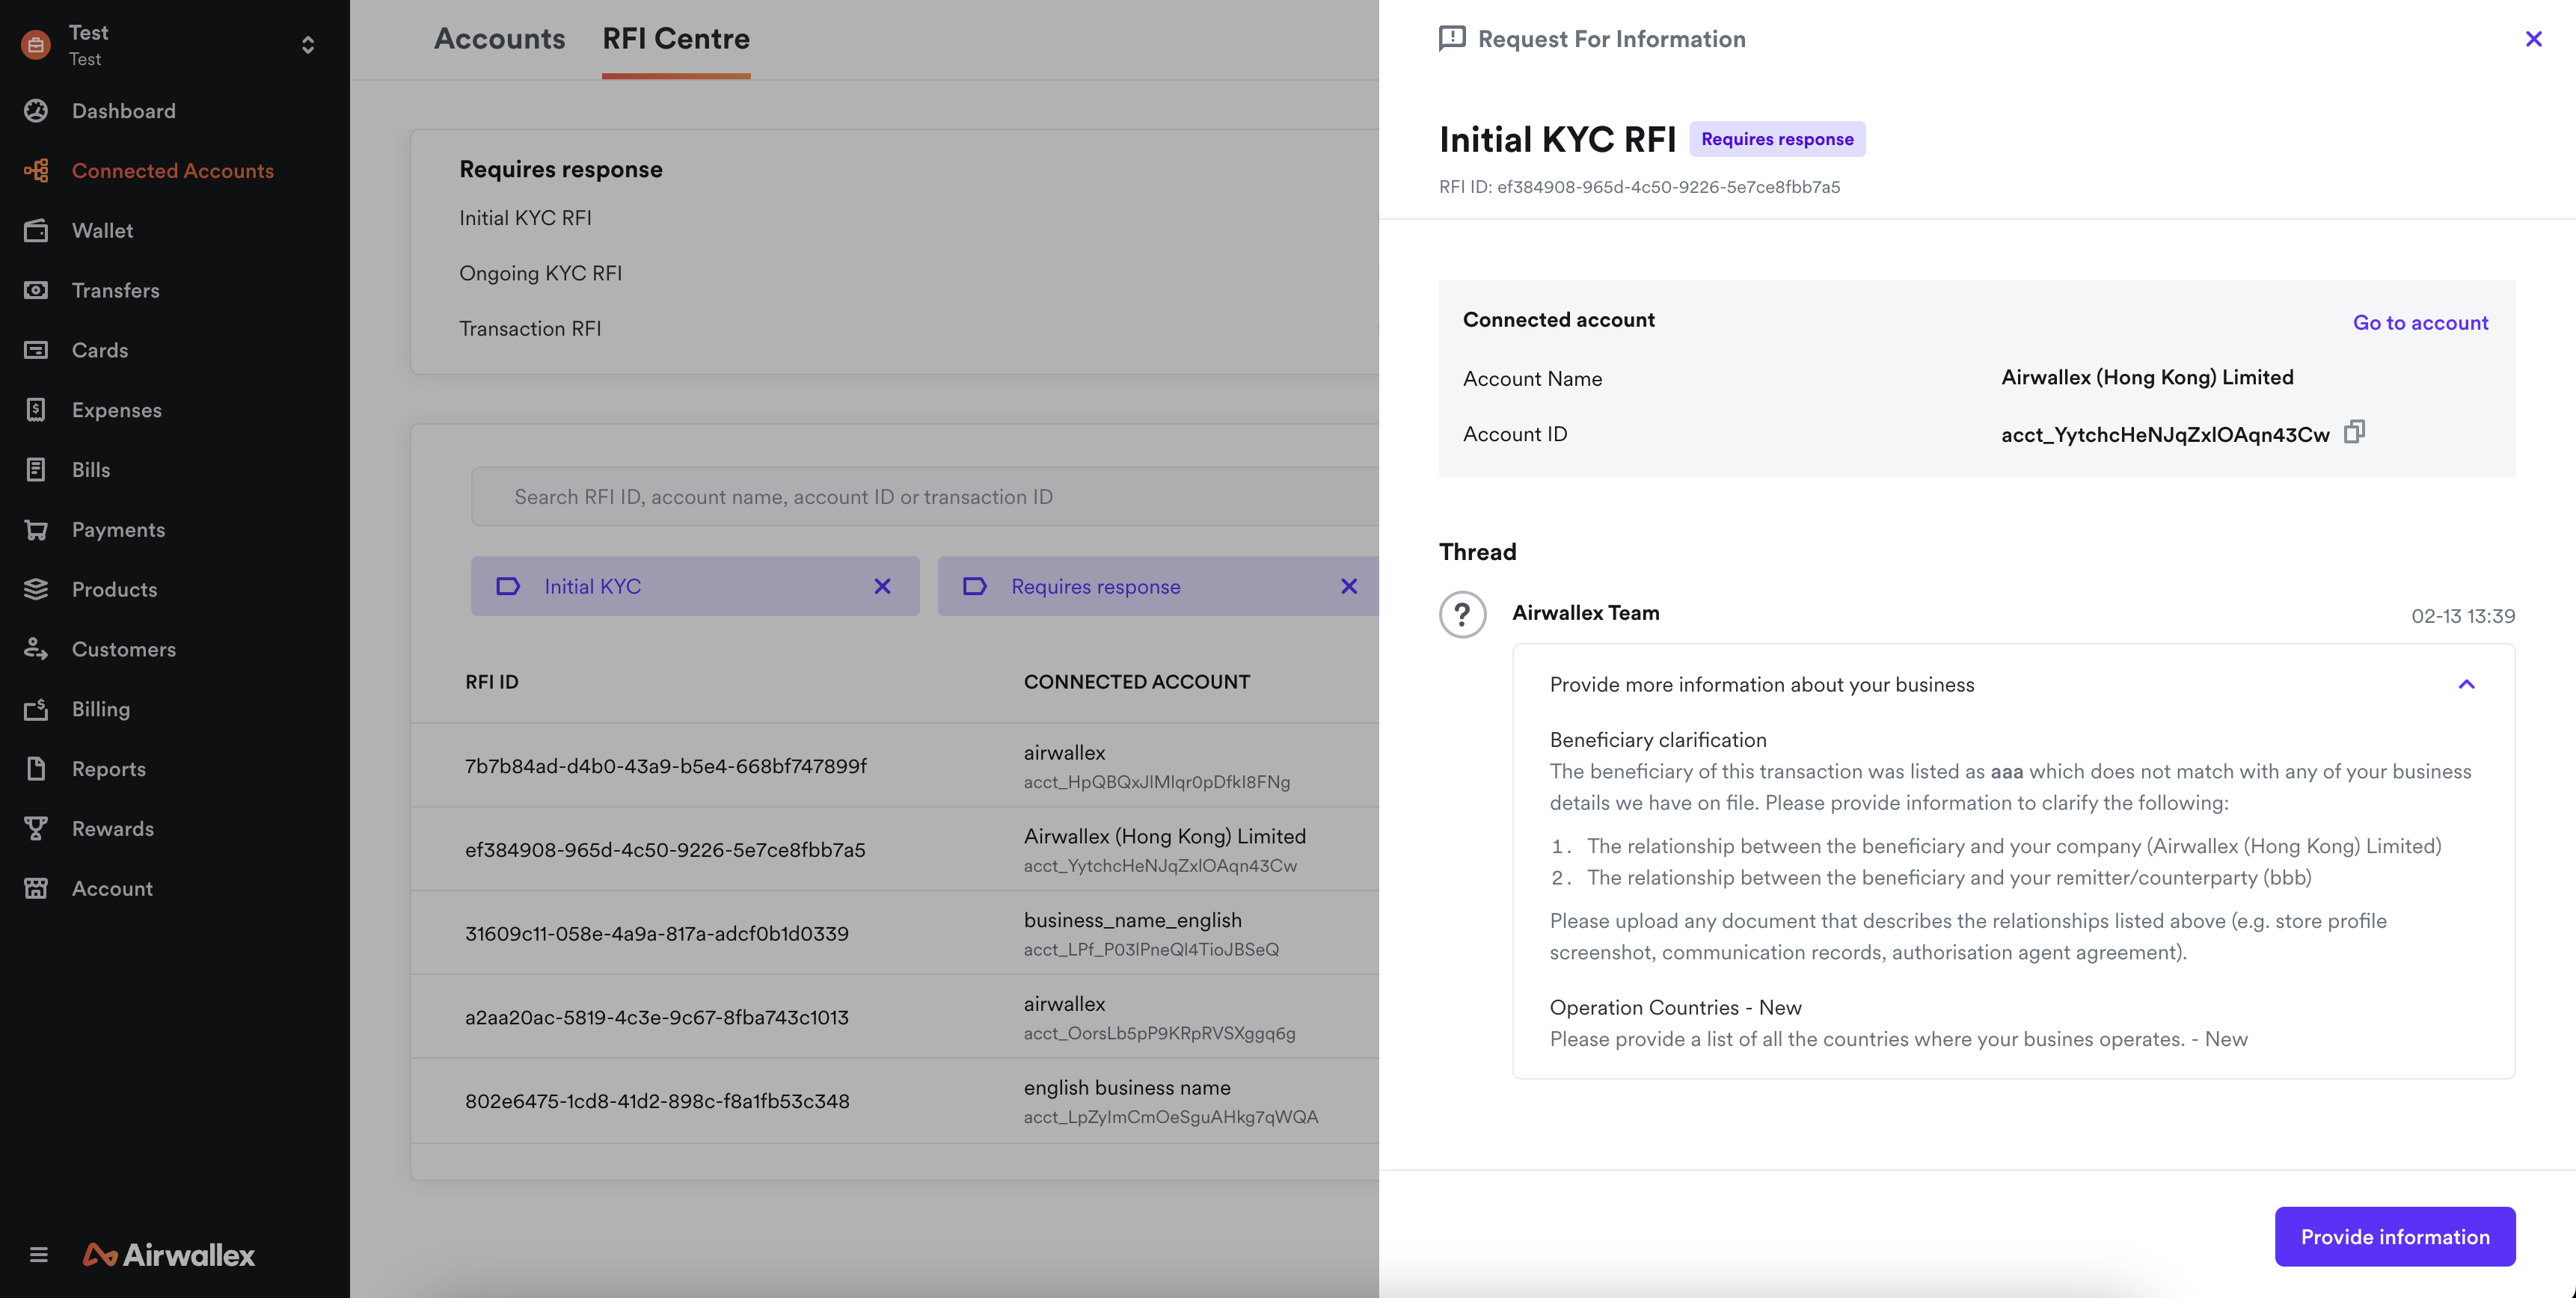The width and height of the screenshot is (2576, 1298).
Task: Open the Wallet icon in sidebar
Action: 36,231
